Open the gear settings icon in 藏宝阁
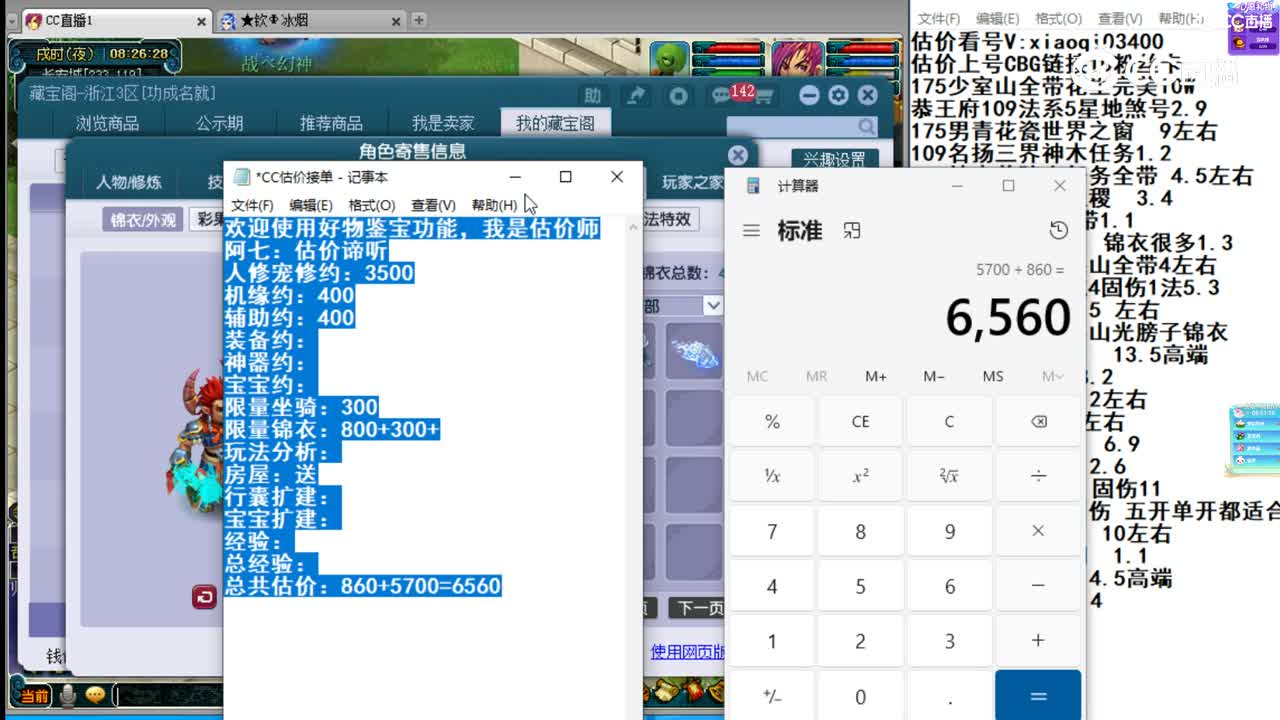 click(x=838, y=95)
